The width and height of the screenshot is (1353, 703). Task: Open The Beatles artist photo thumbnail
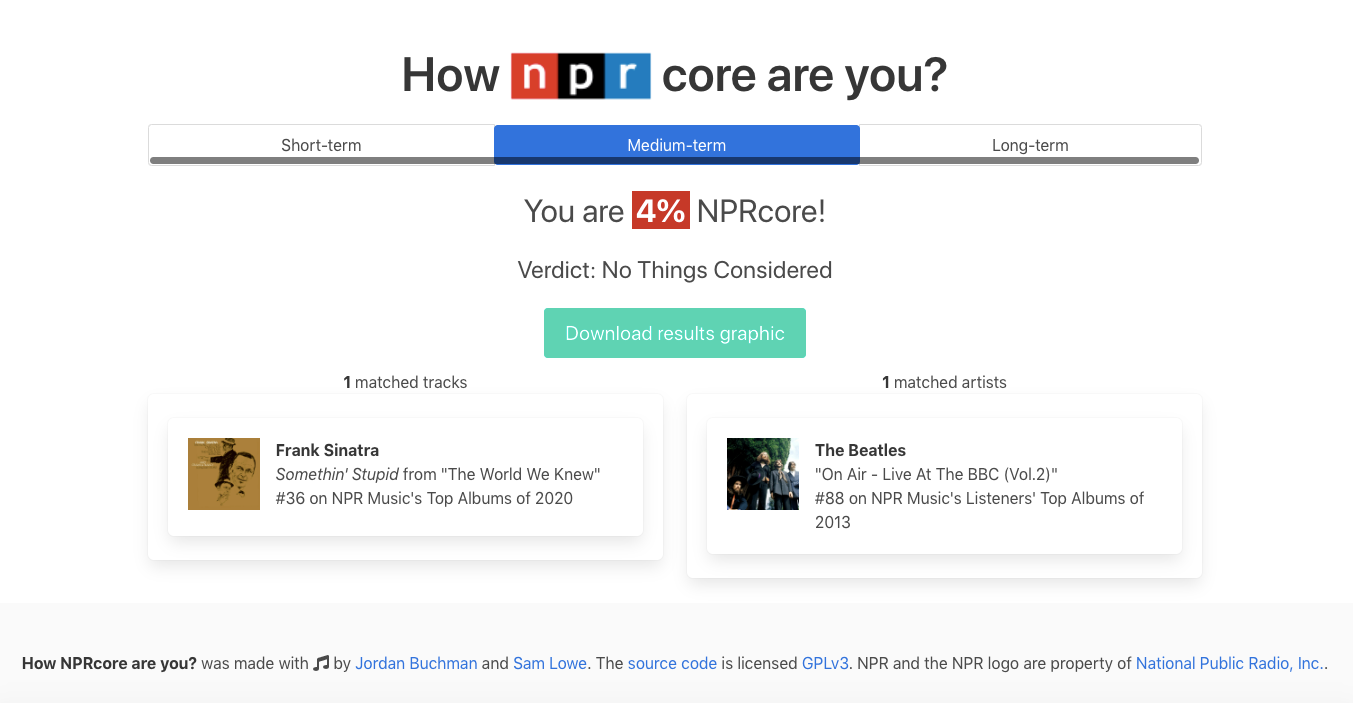(x=763, y=474)
